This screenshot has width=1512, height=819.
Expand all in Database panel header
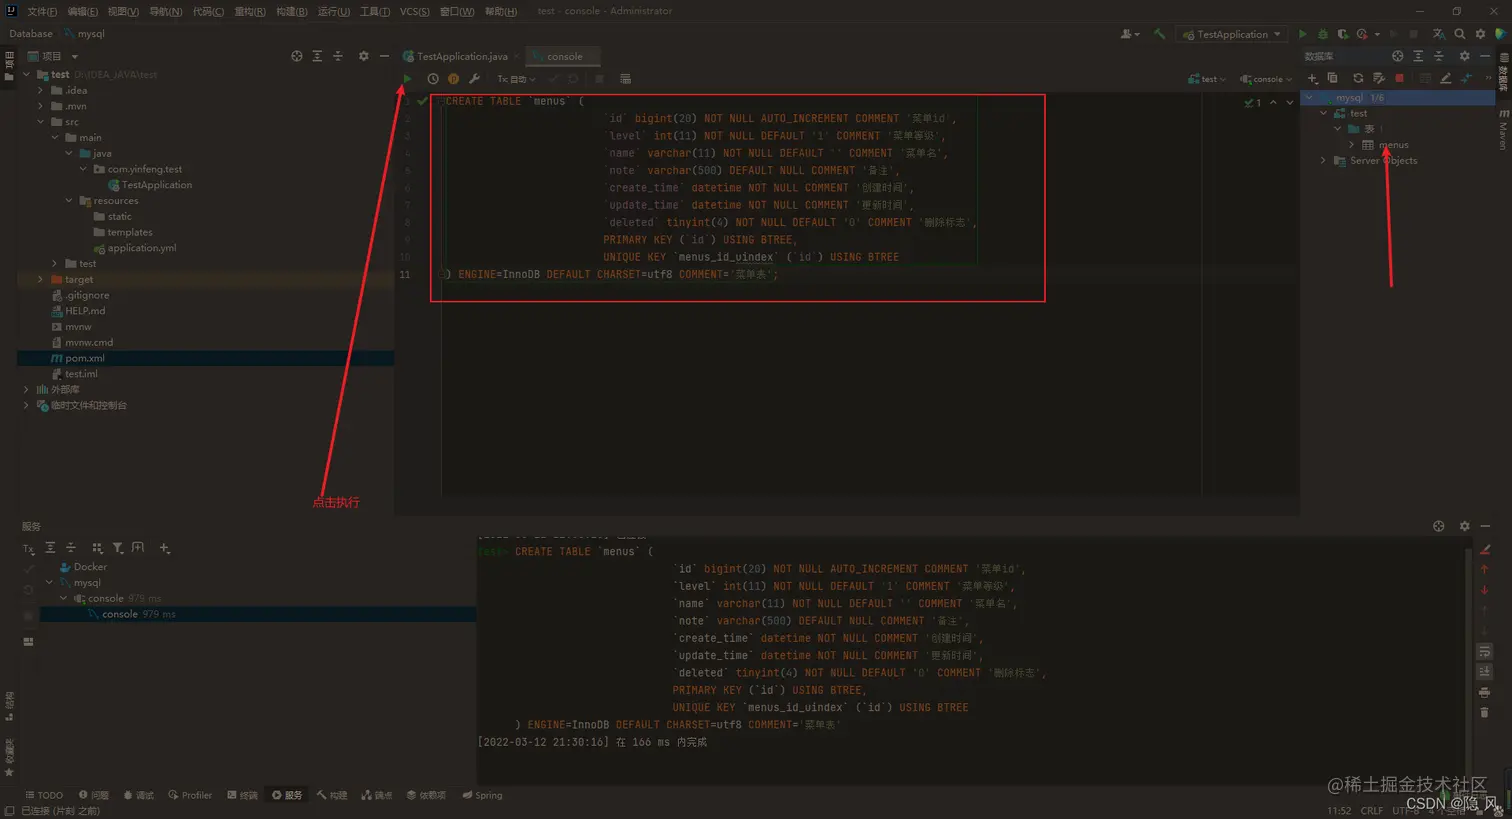[1418, 56]
